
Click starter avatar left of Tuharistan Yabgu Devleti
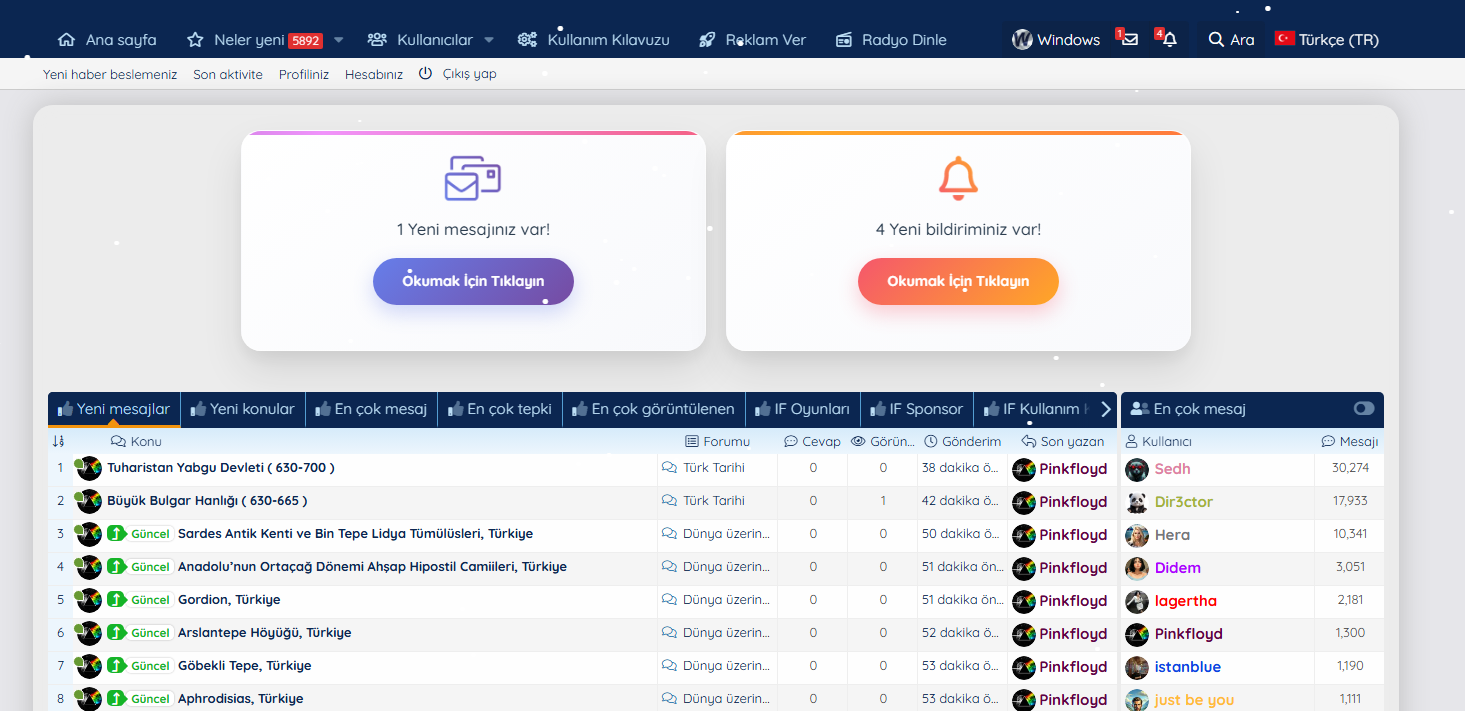(x=89, y=468)
